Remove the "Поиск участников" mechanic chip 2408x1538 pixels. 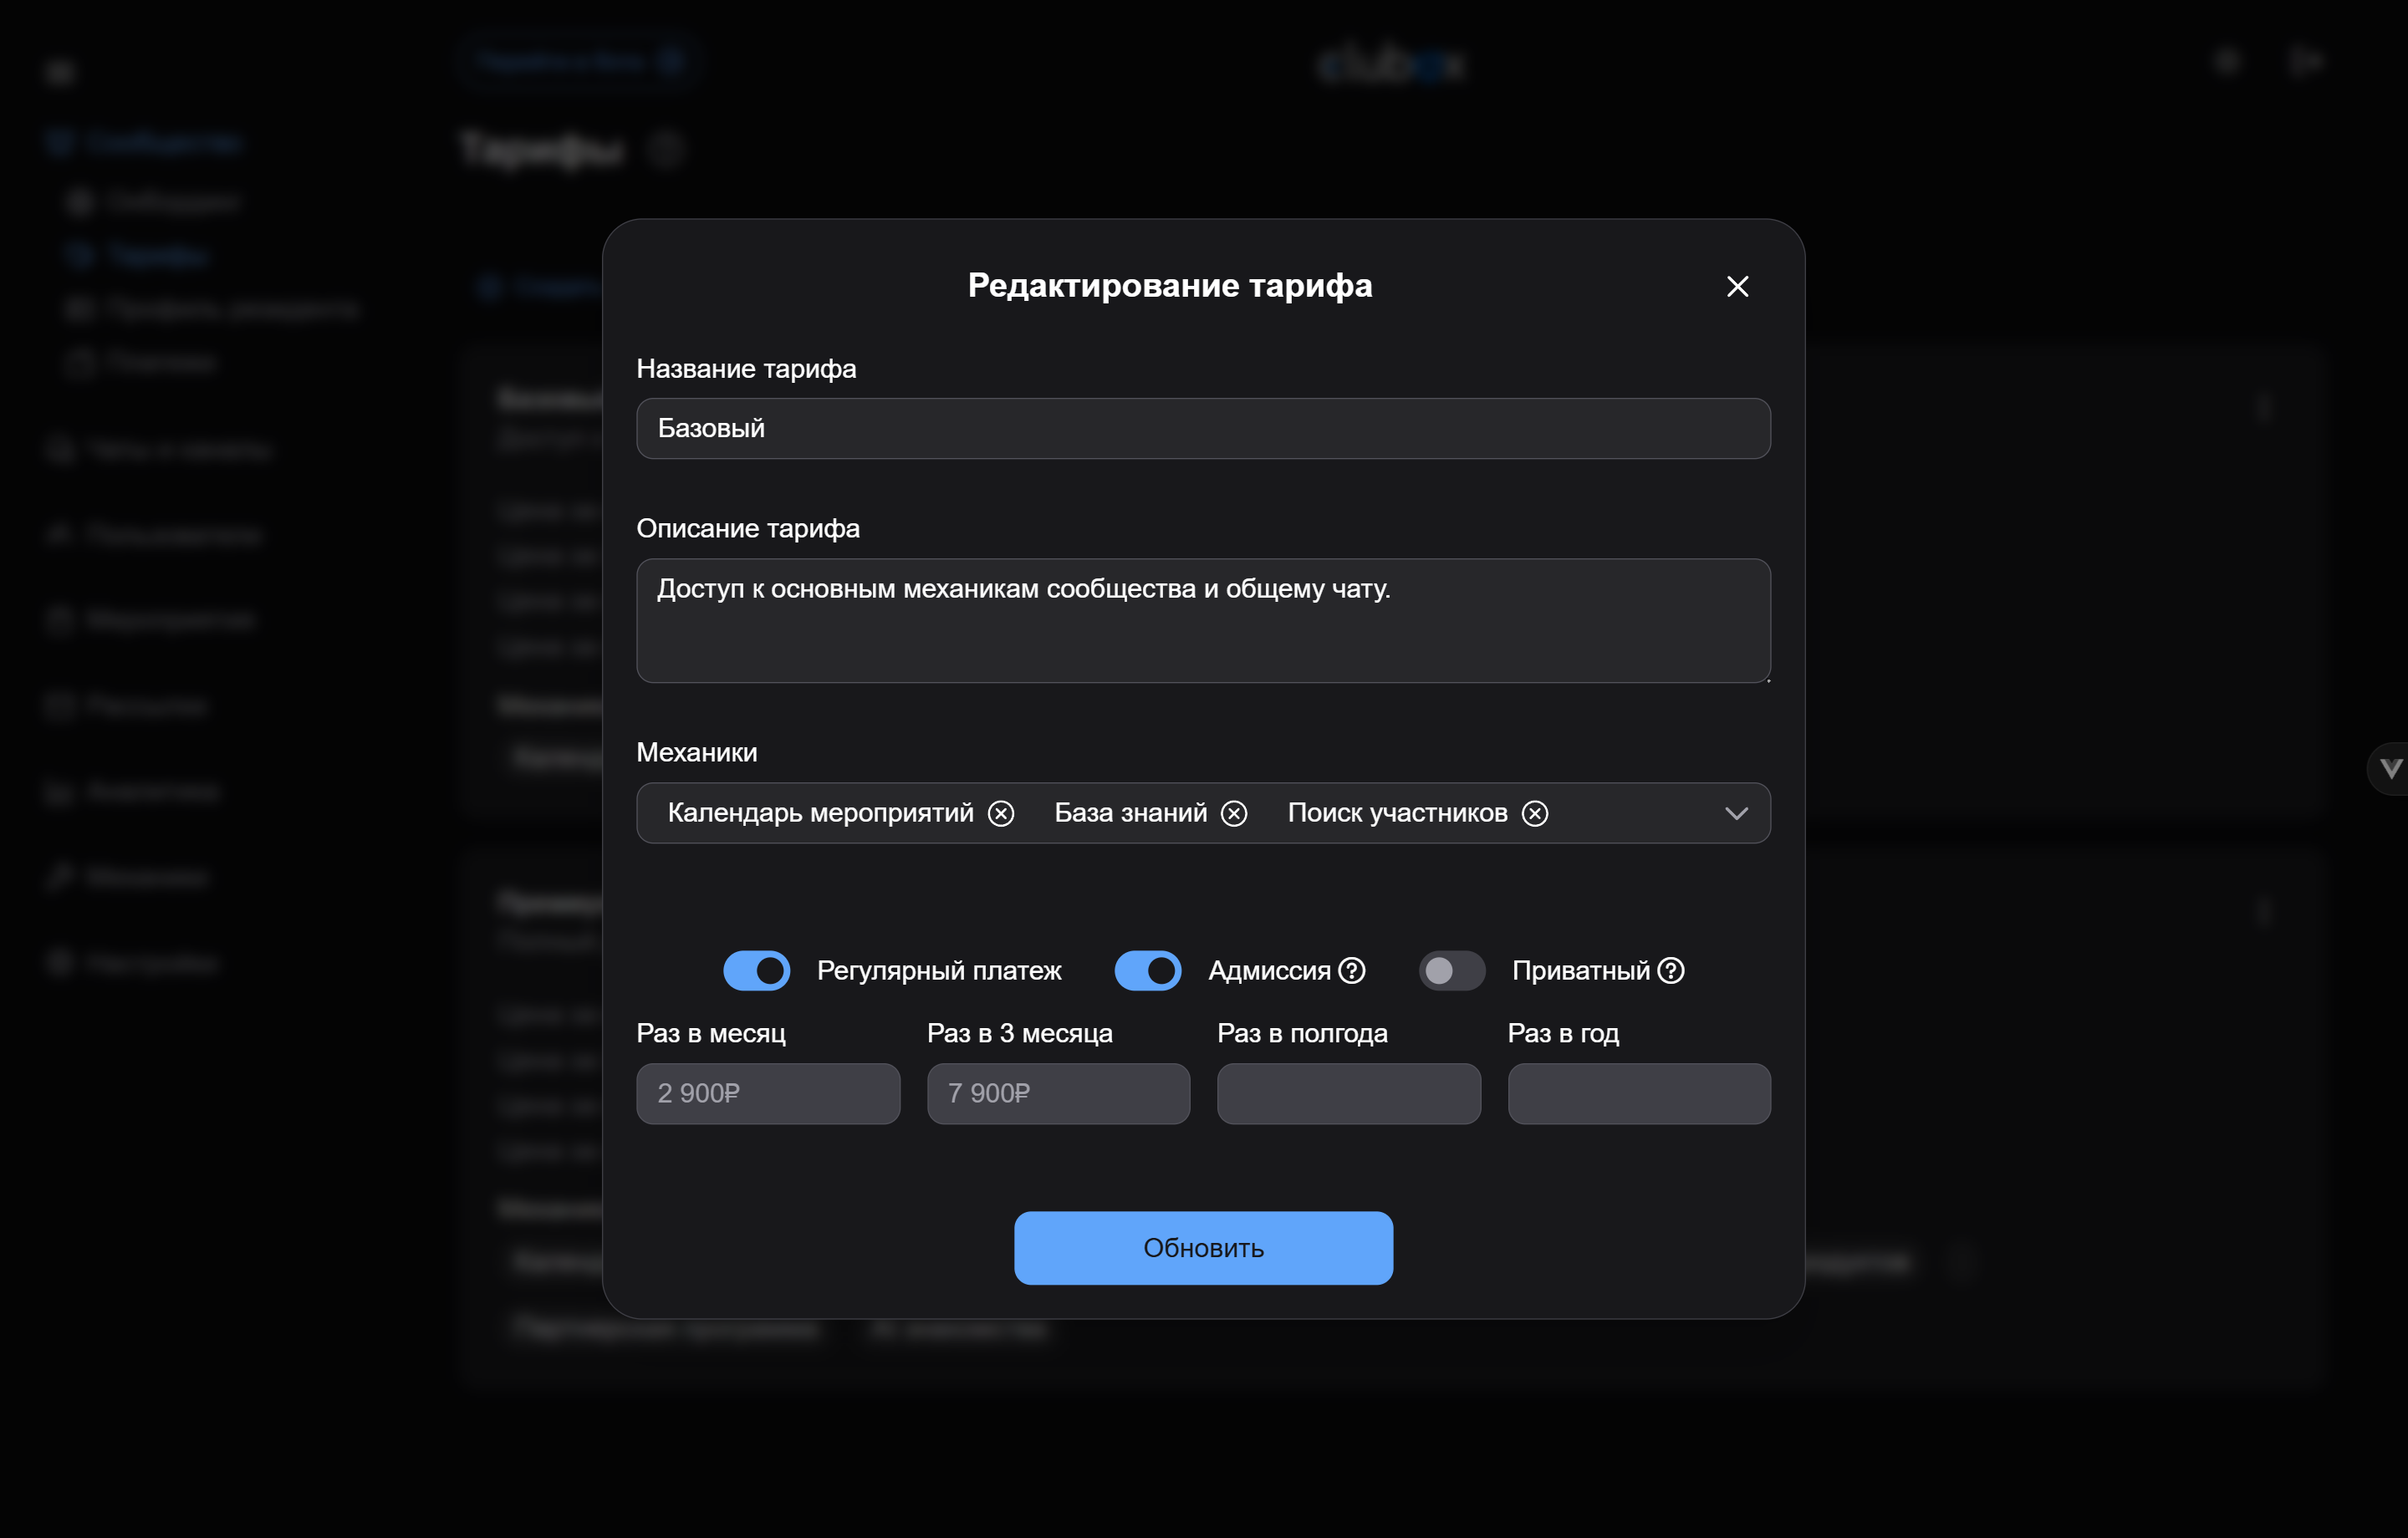pyautogui.click(x=1537, y=813)
